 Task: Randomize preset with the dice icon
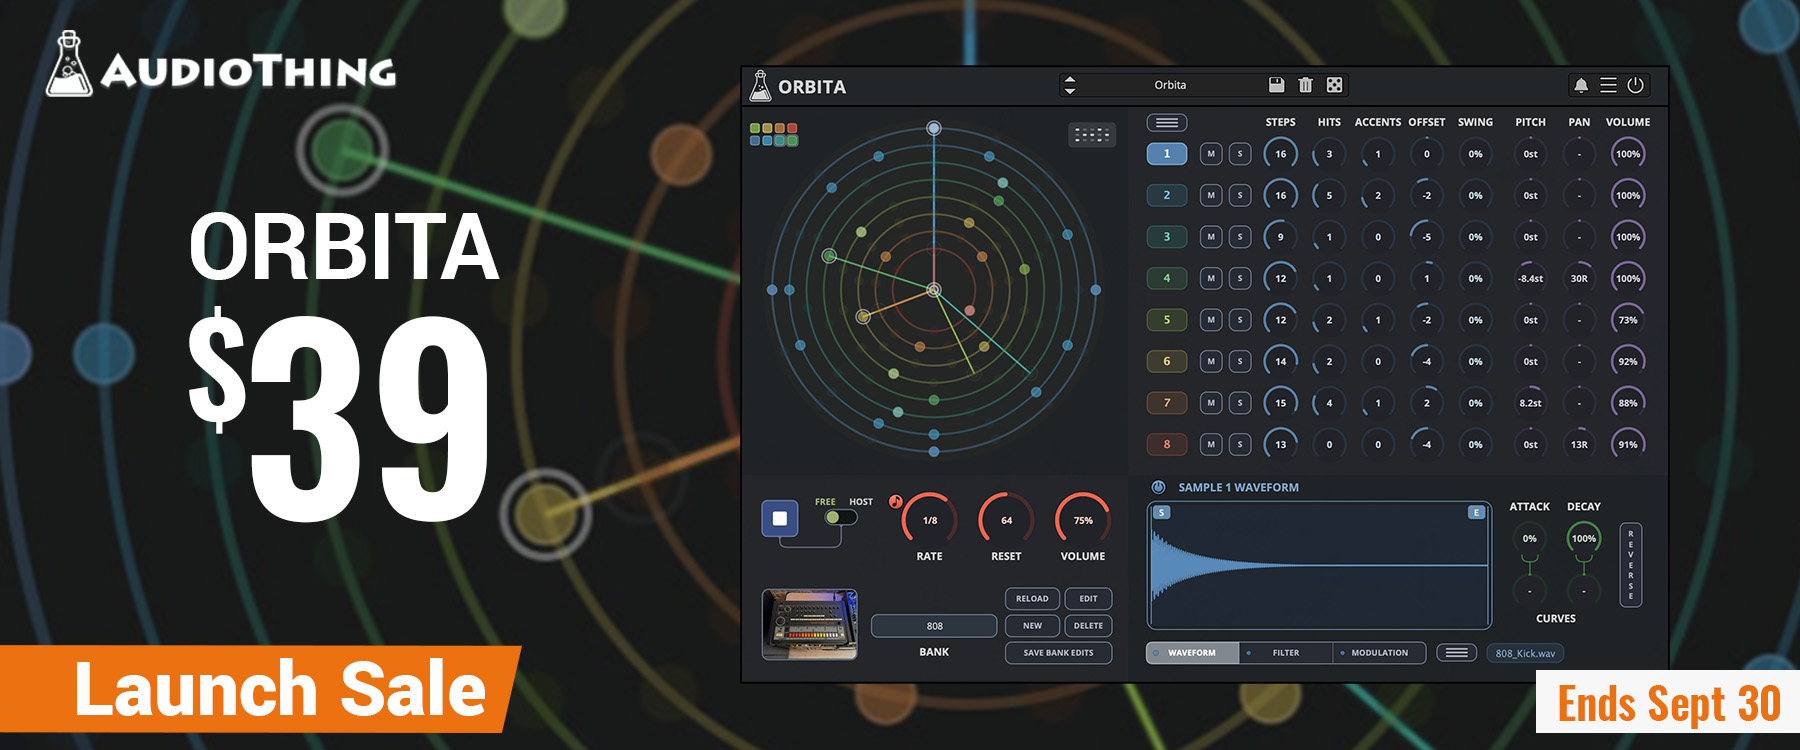point(1334,85)
